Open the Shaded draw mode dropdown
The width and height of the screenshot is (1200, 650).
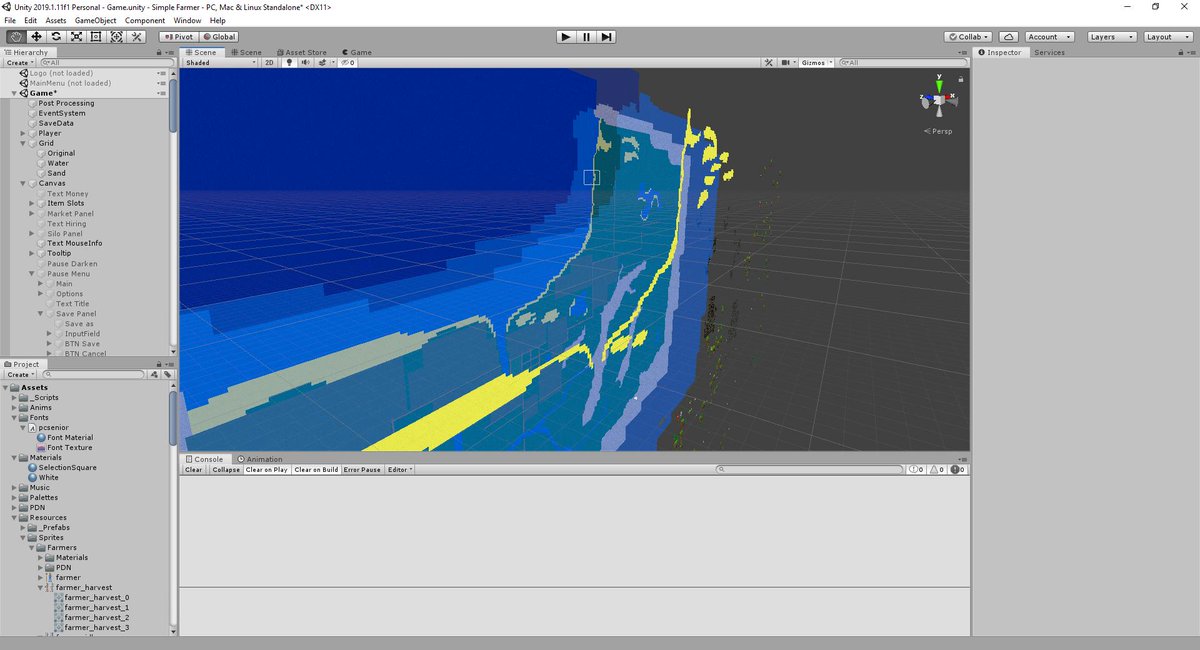[x=221, y=62]
